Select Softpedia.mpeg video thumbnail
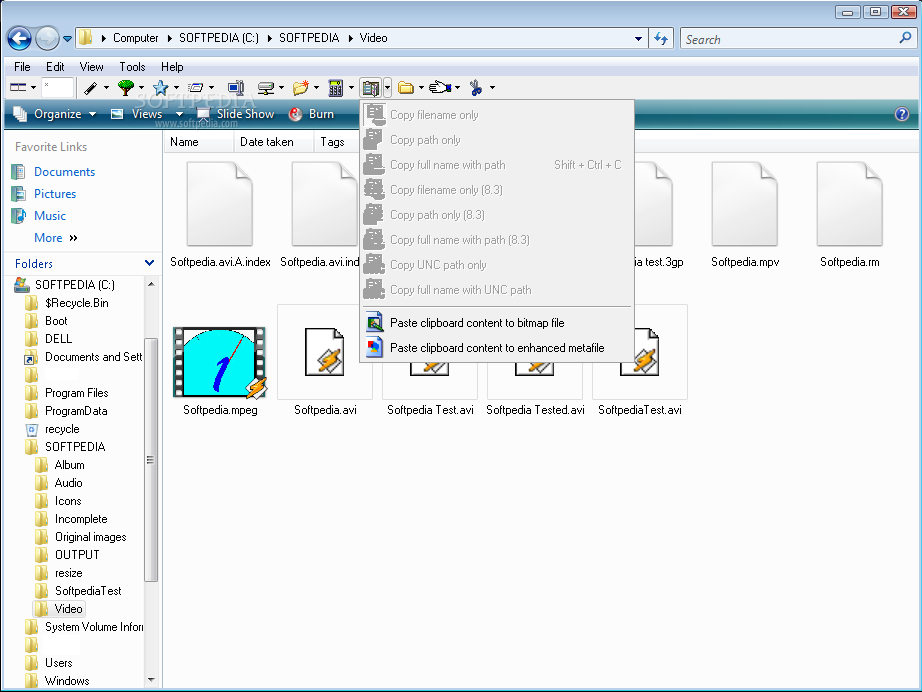Viewport: 922px width, 692px height. tap(220, 363)
